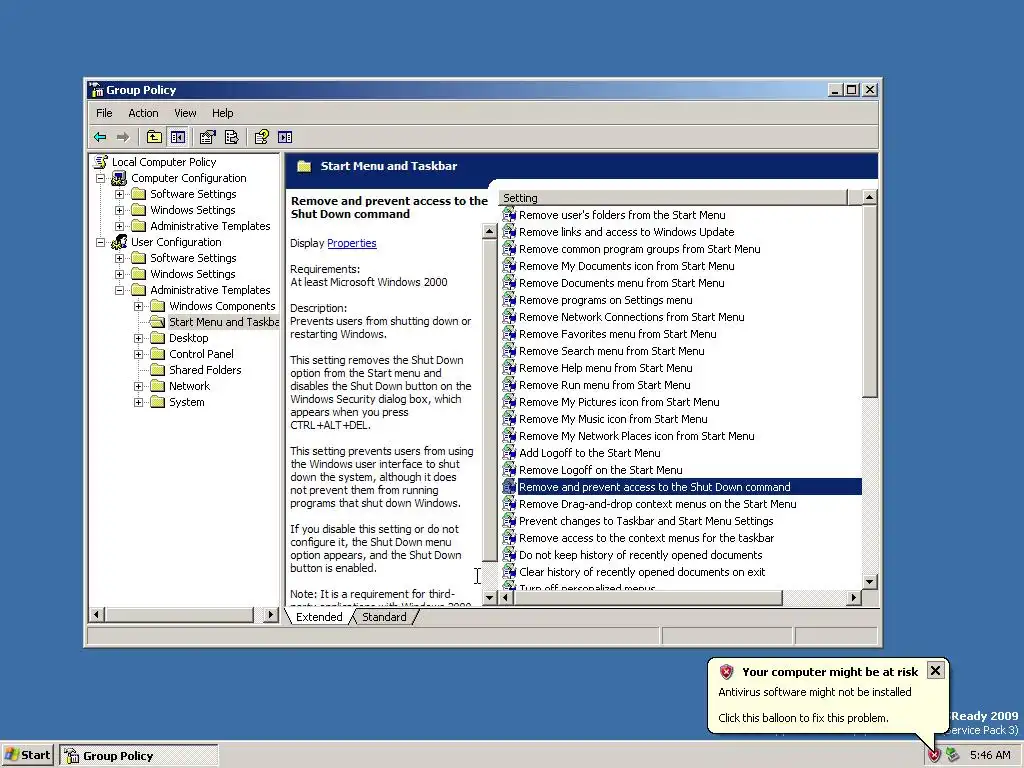
Task: Select Remove user's folders from Start Menu
Action: [x=622, y=216]
